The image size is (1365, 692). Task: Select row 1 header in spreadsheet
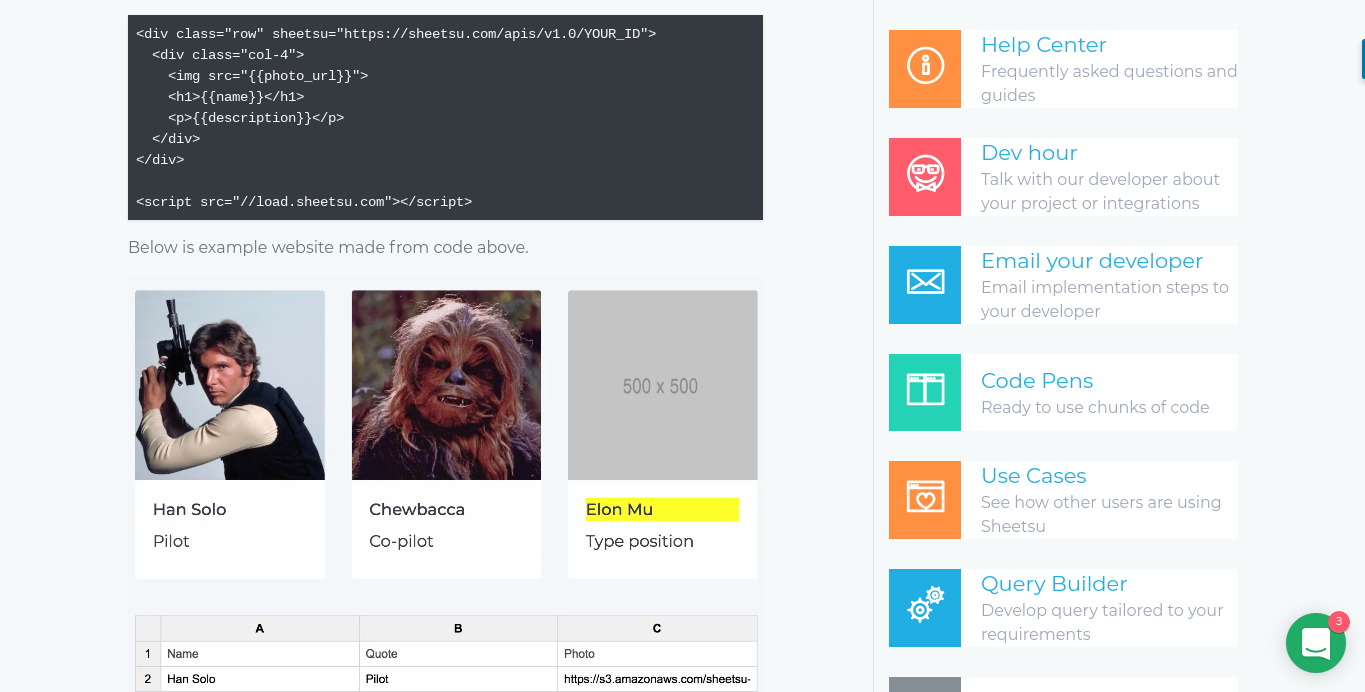[148, 654]
